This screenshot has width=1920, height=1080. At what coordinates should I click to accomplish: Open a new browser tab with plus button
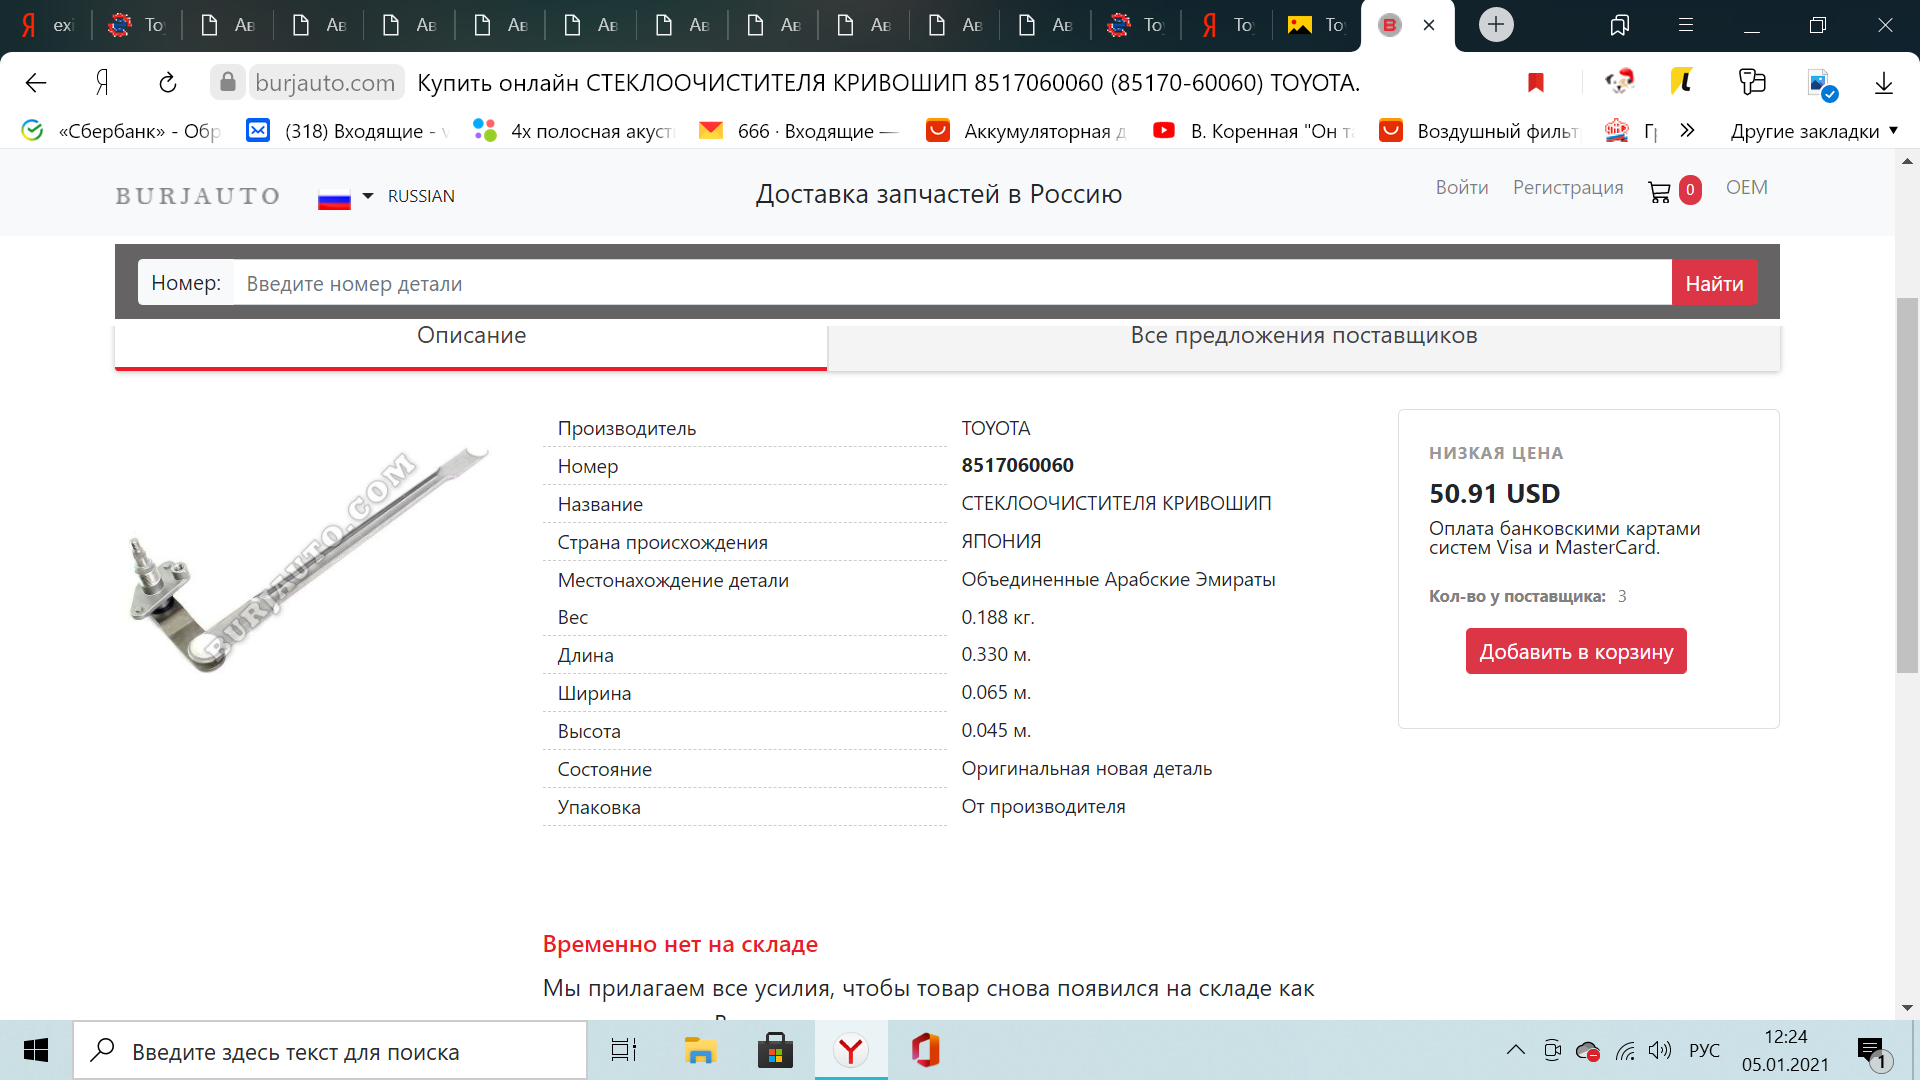[x=1496, y=25]
